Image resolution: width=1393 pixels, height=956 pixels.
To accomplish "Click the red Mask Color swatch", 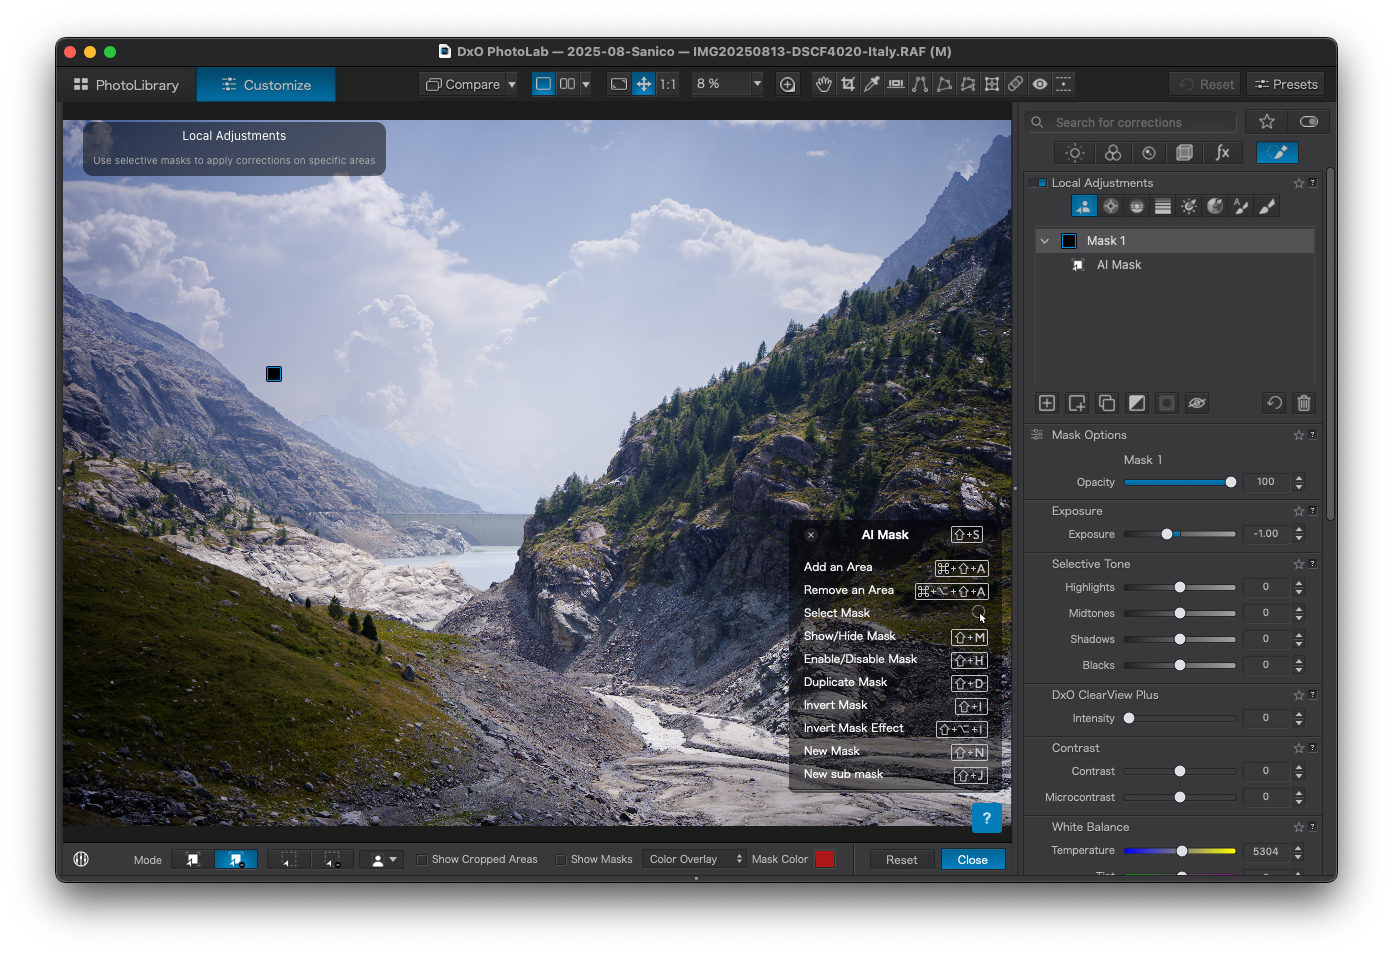I will (x=824, y=859).
